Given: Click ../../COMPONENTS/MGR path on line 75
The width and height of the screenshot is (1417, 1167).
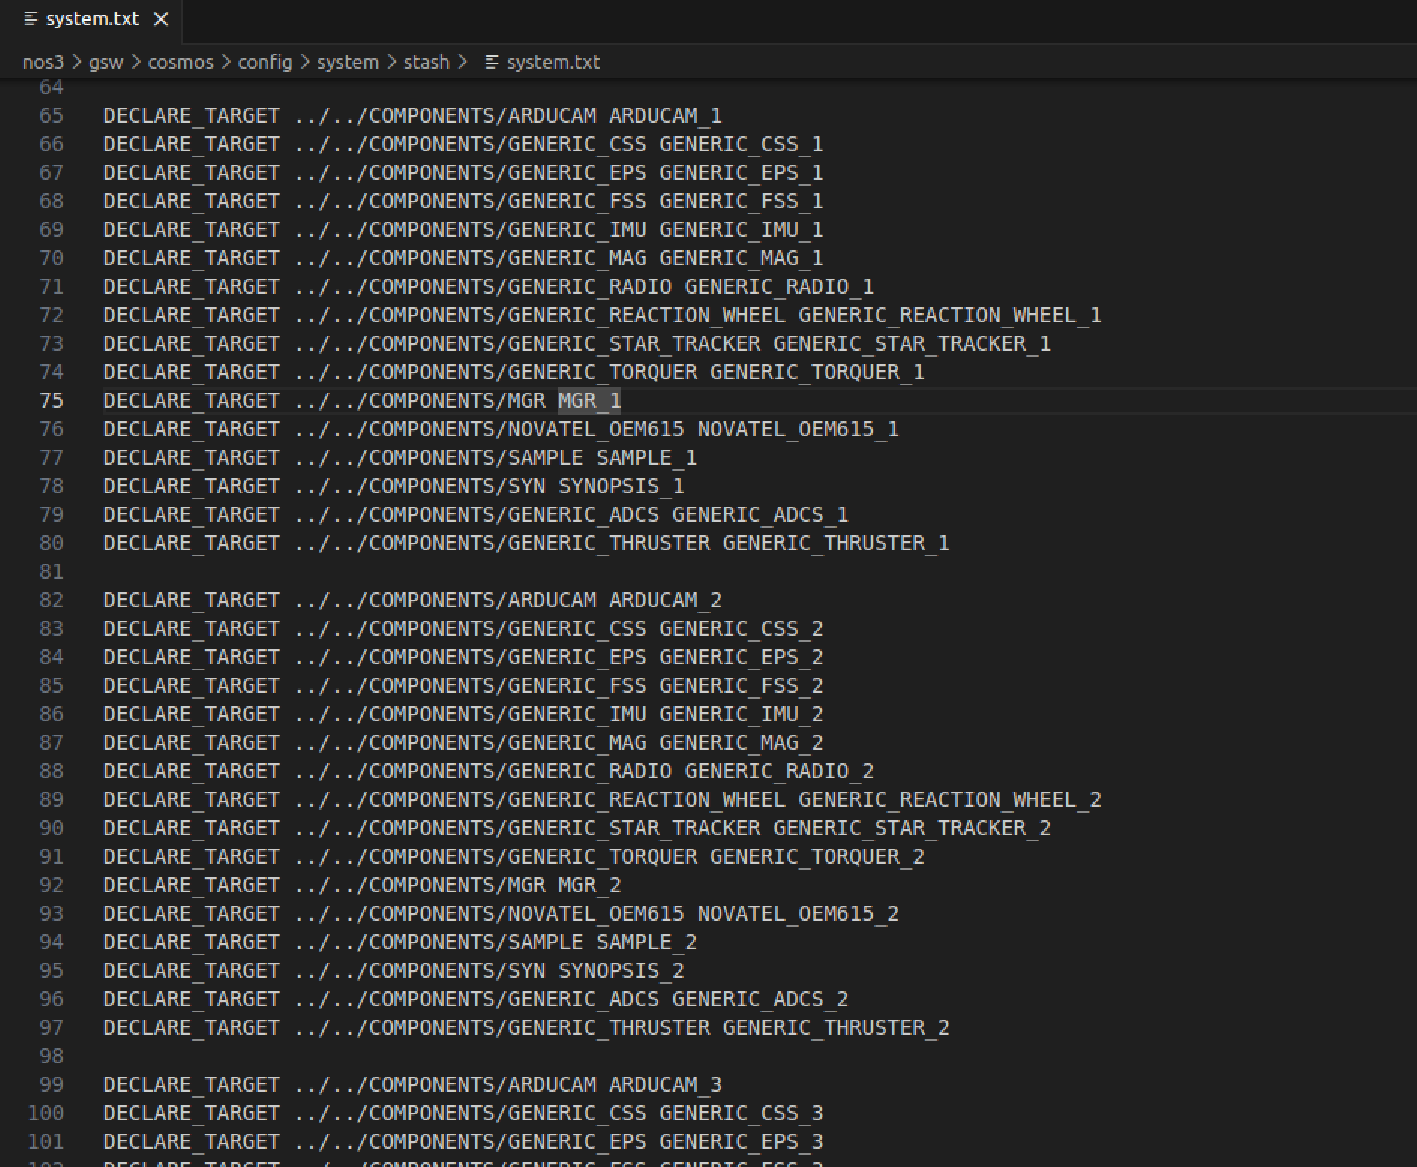Looking at the screenshot, I should [420, 401].
